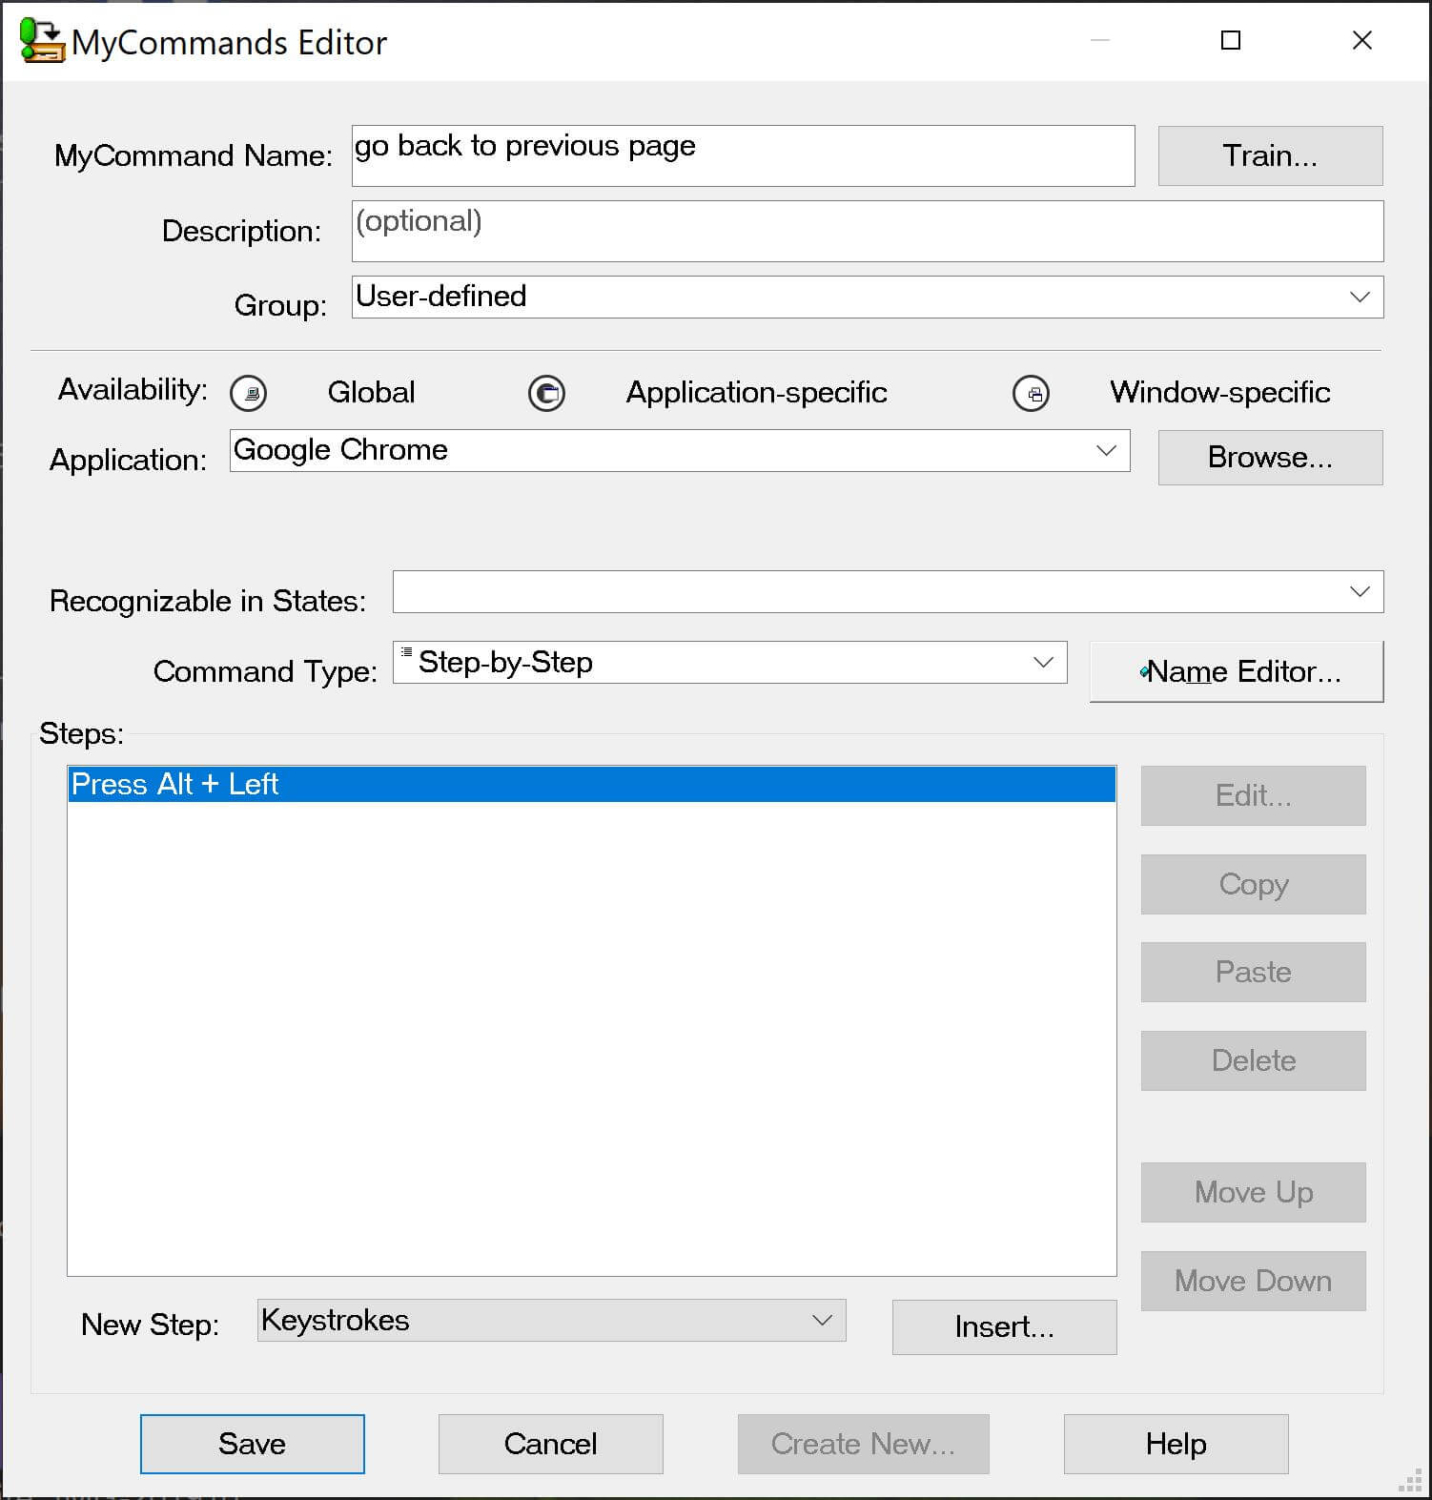Click the application icon beside Application-specific
Viewport: 1432px width, 1500px height.
click(x=546, y=393)
